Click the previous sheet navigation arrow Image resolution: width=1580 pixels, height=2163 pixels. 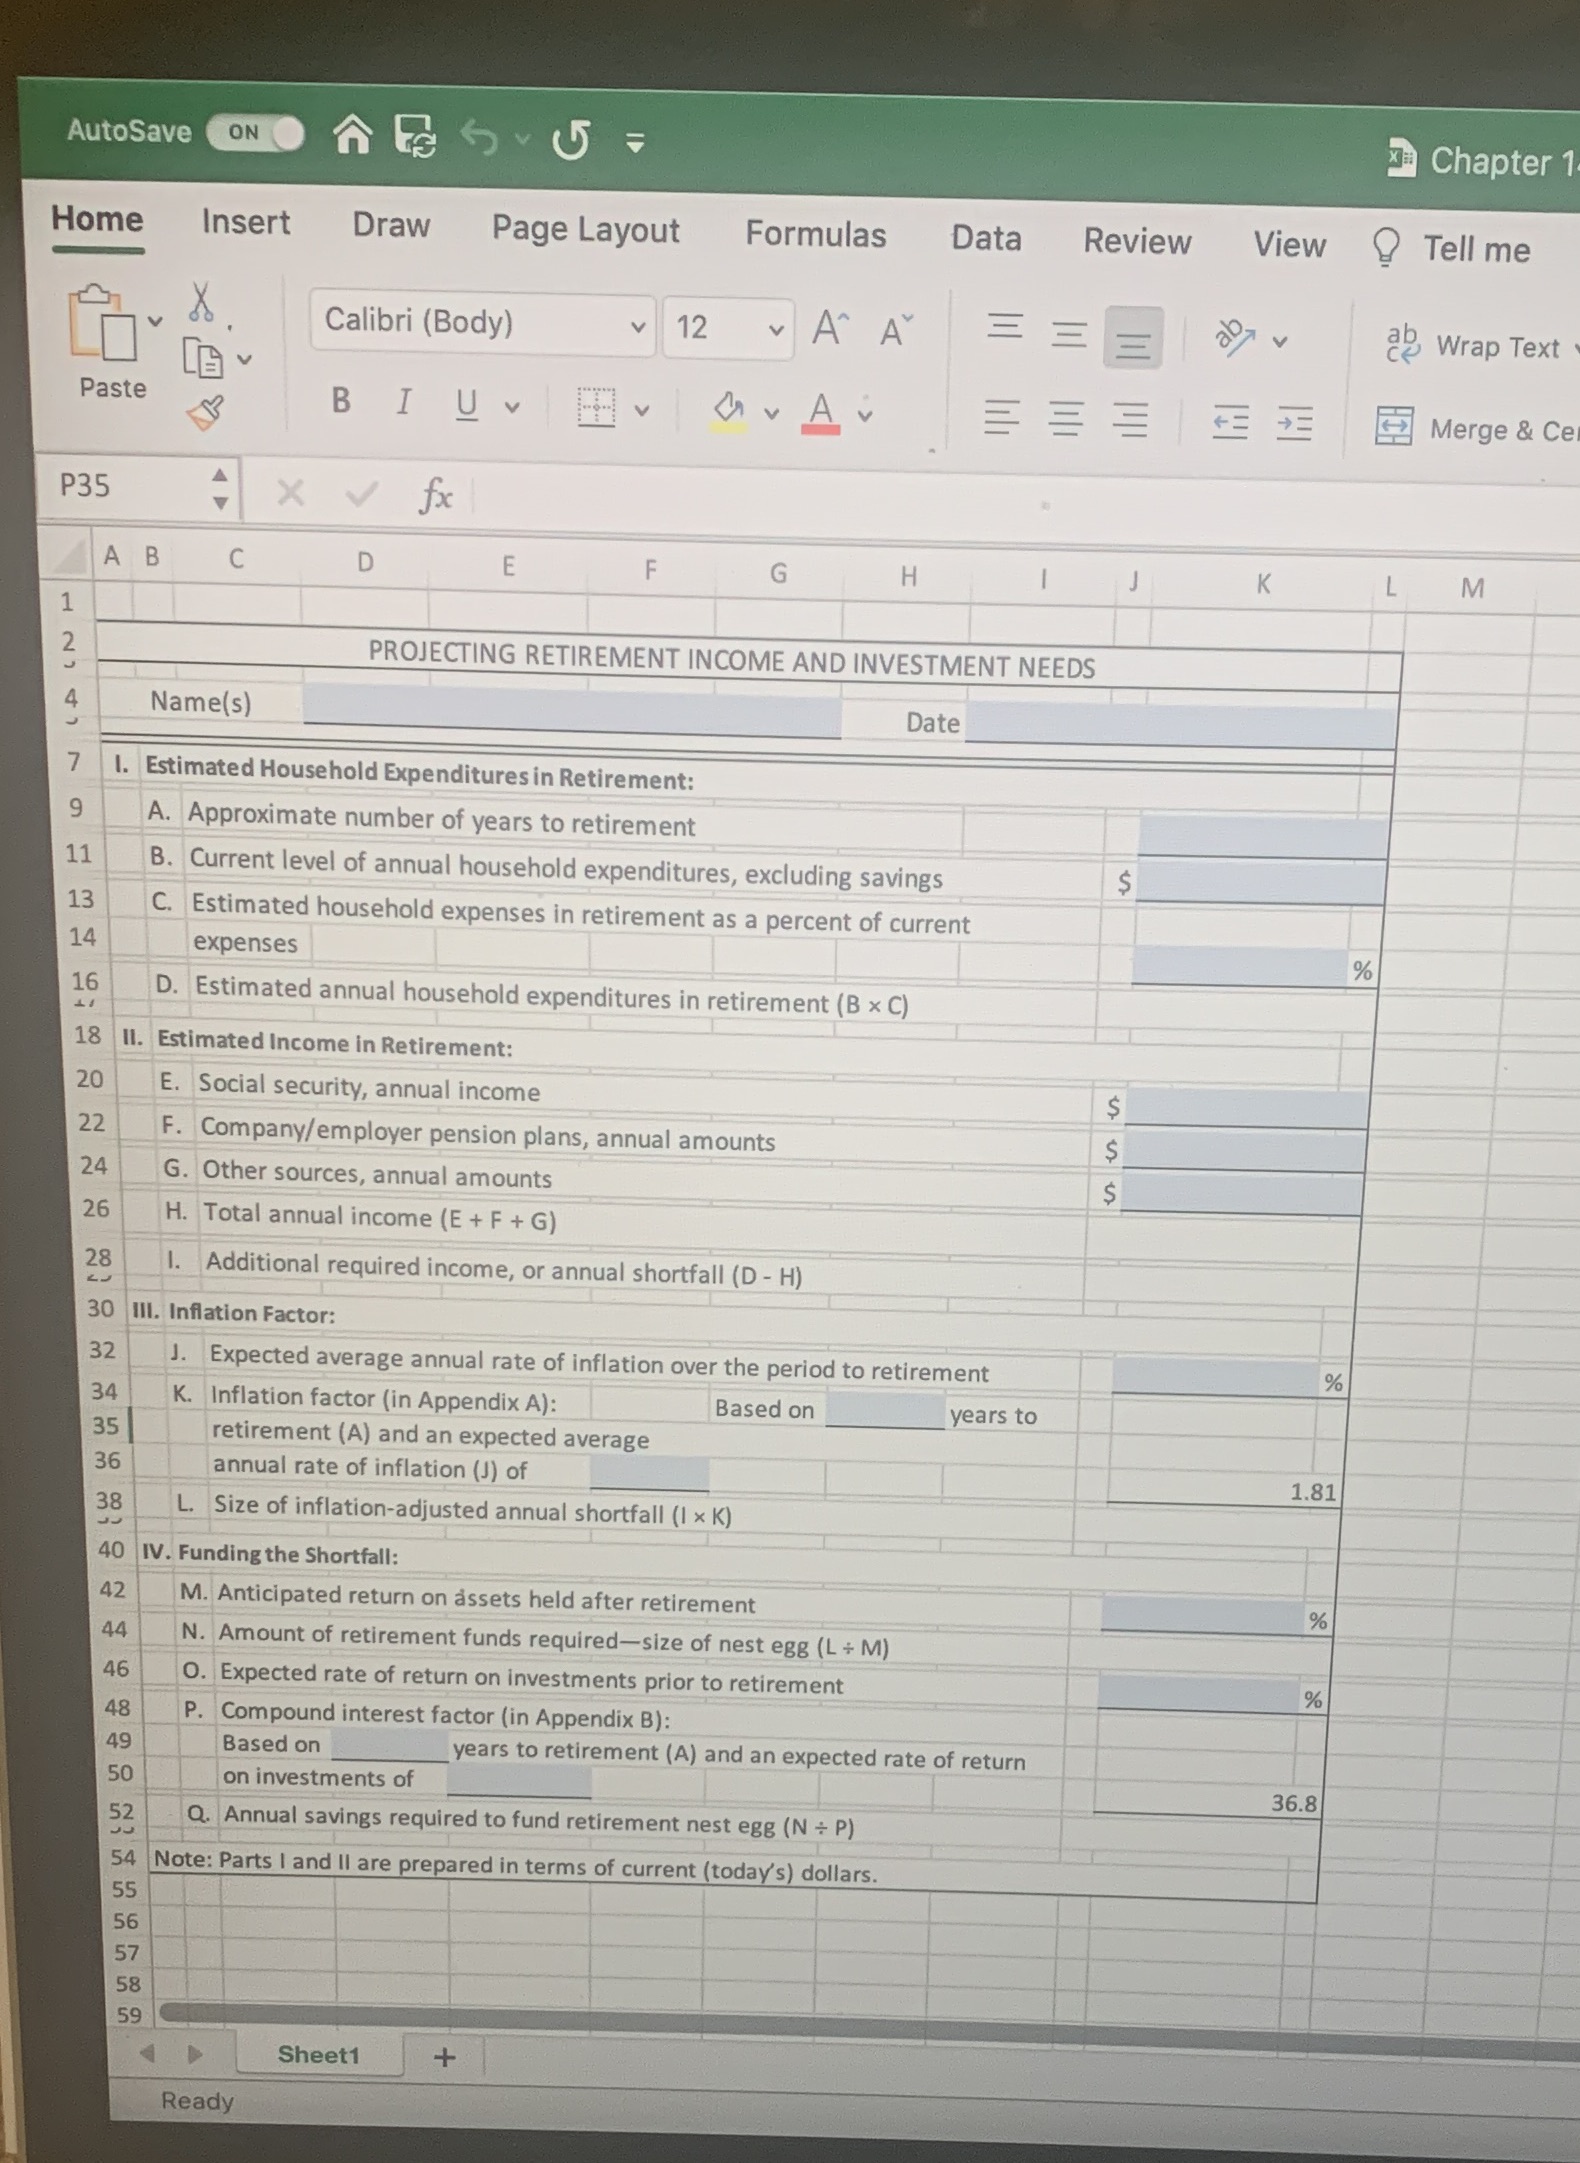point(147,2054)
